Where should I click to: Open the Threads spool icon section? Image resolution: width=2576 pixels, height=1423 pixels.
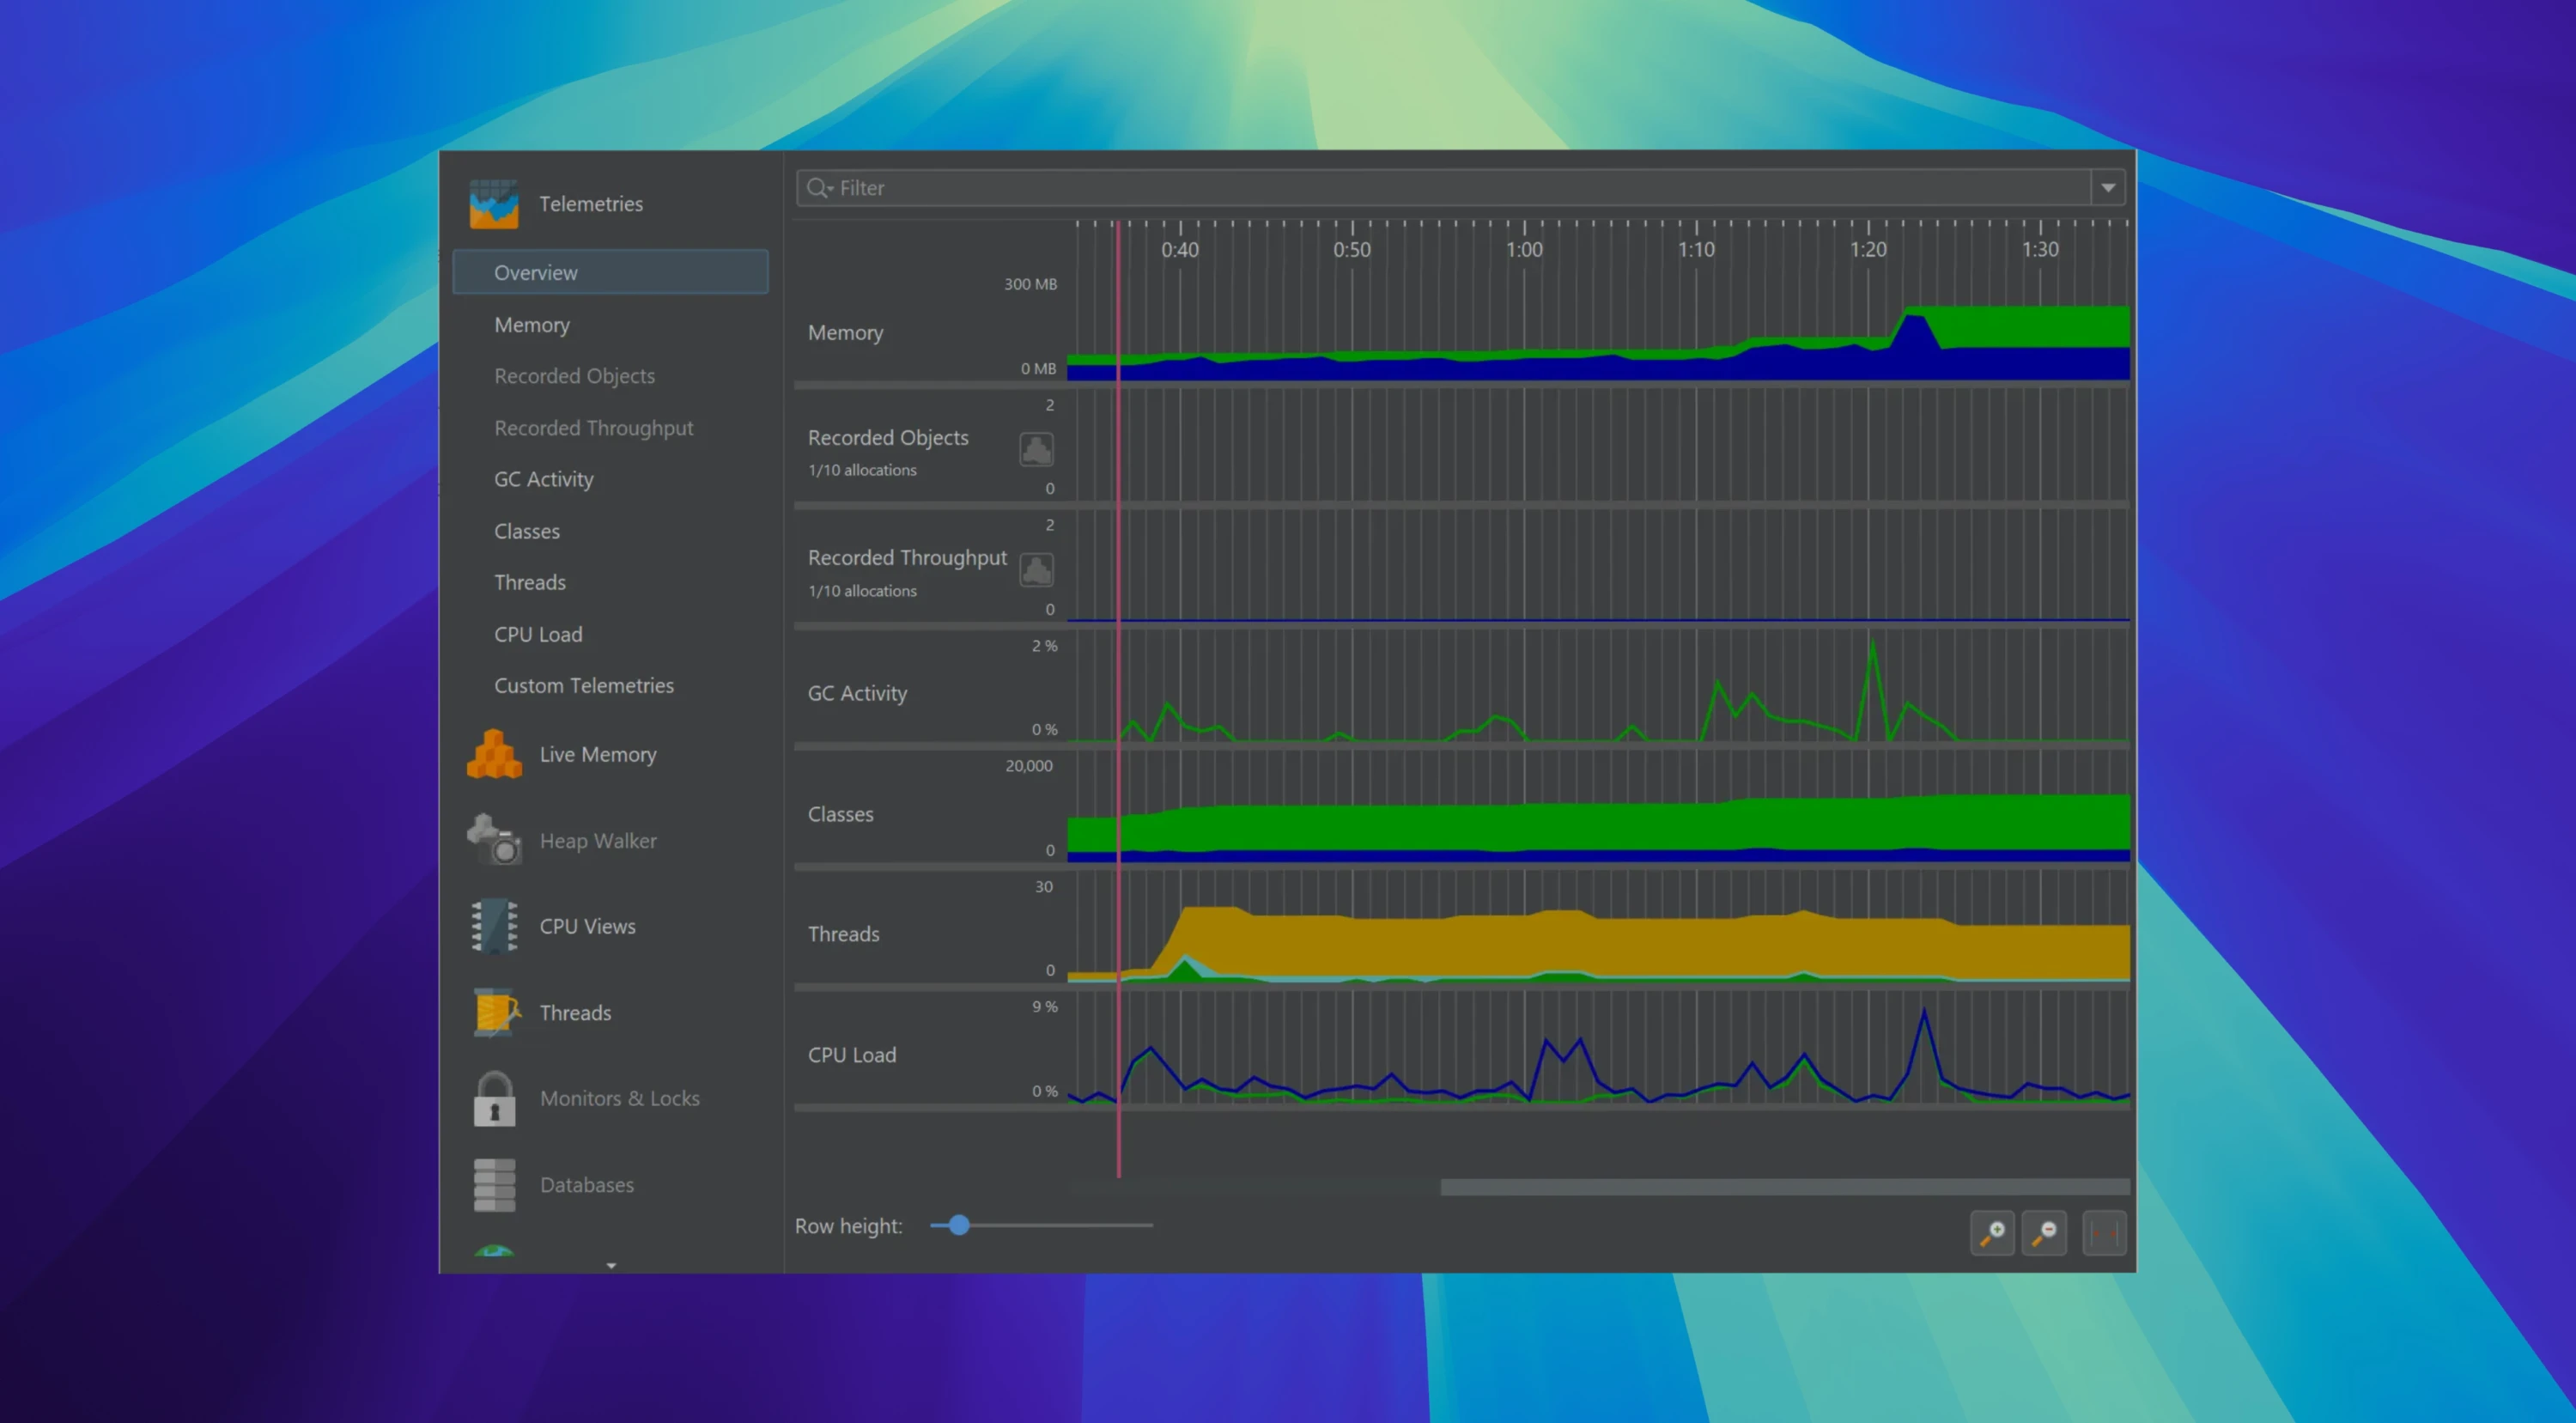click(494, 1012)
